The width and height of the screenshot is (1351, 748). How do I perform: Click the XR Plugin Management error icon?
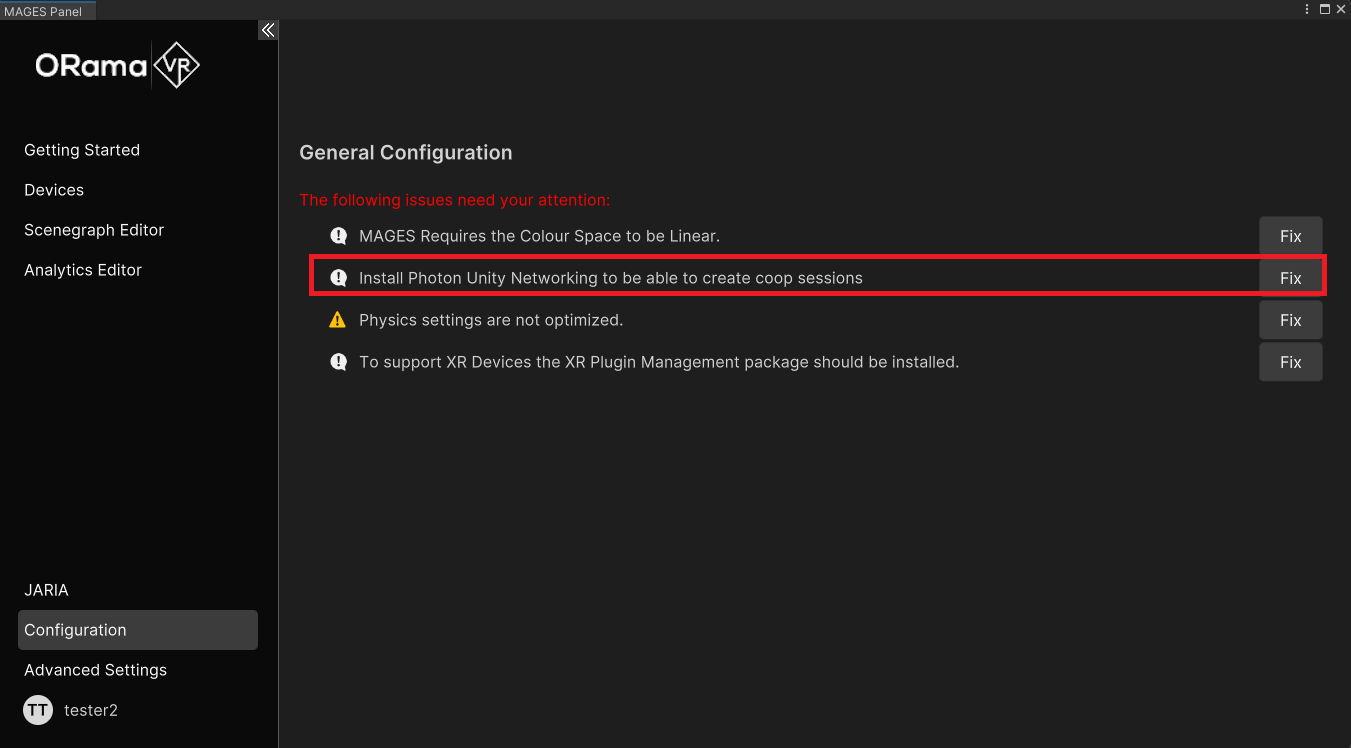[338, 362]
